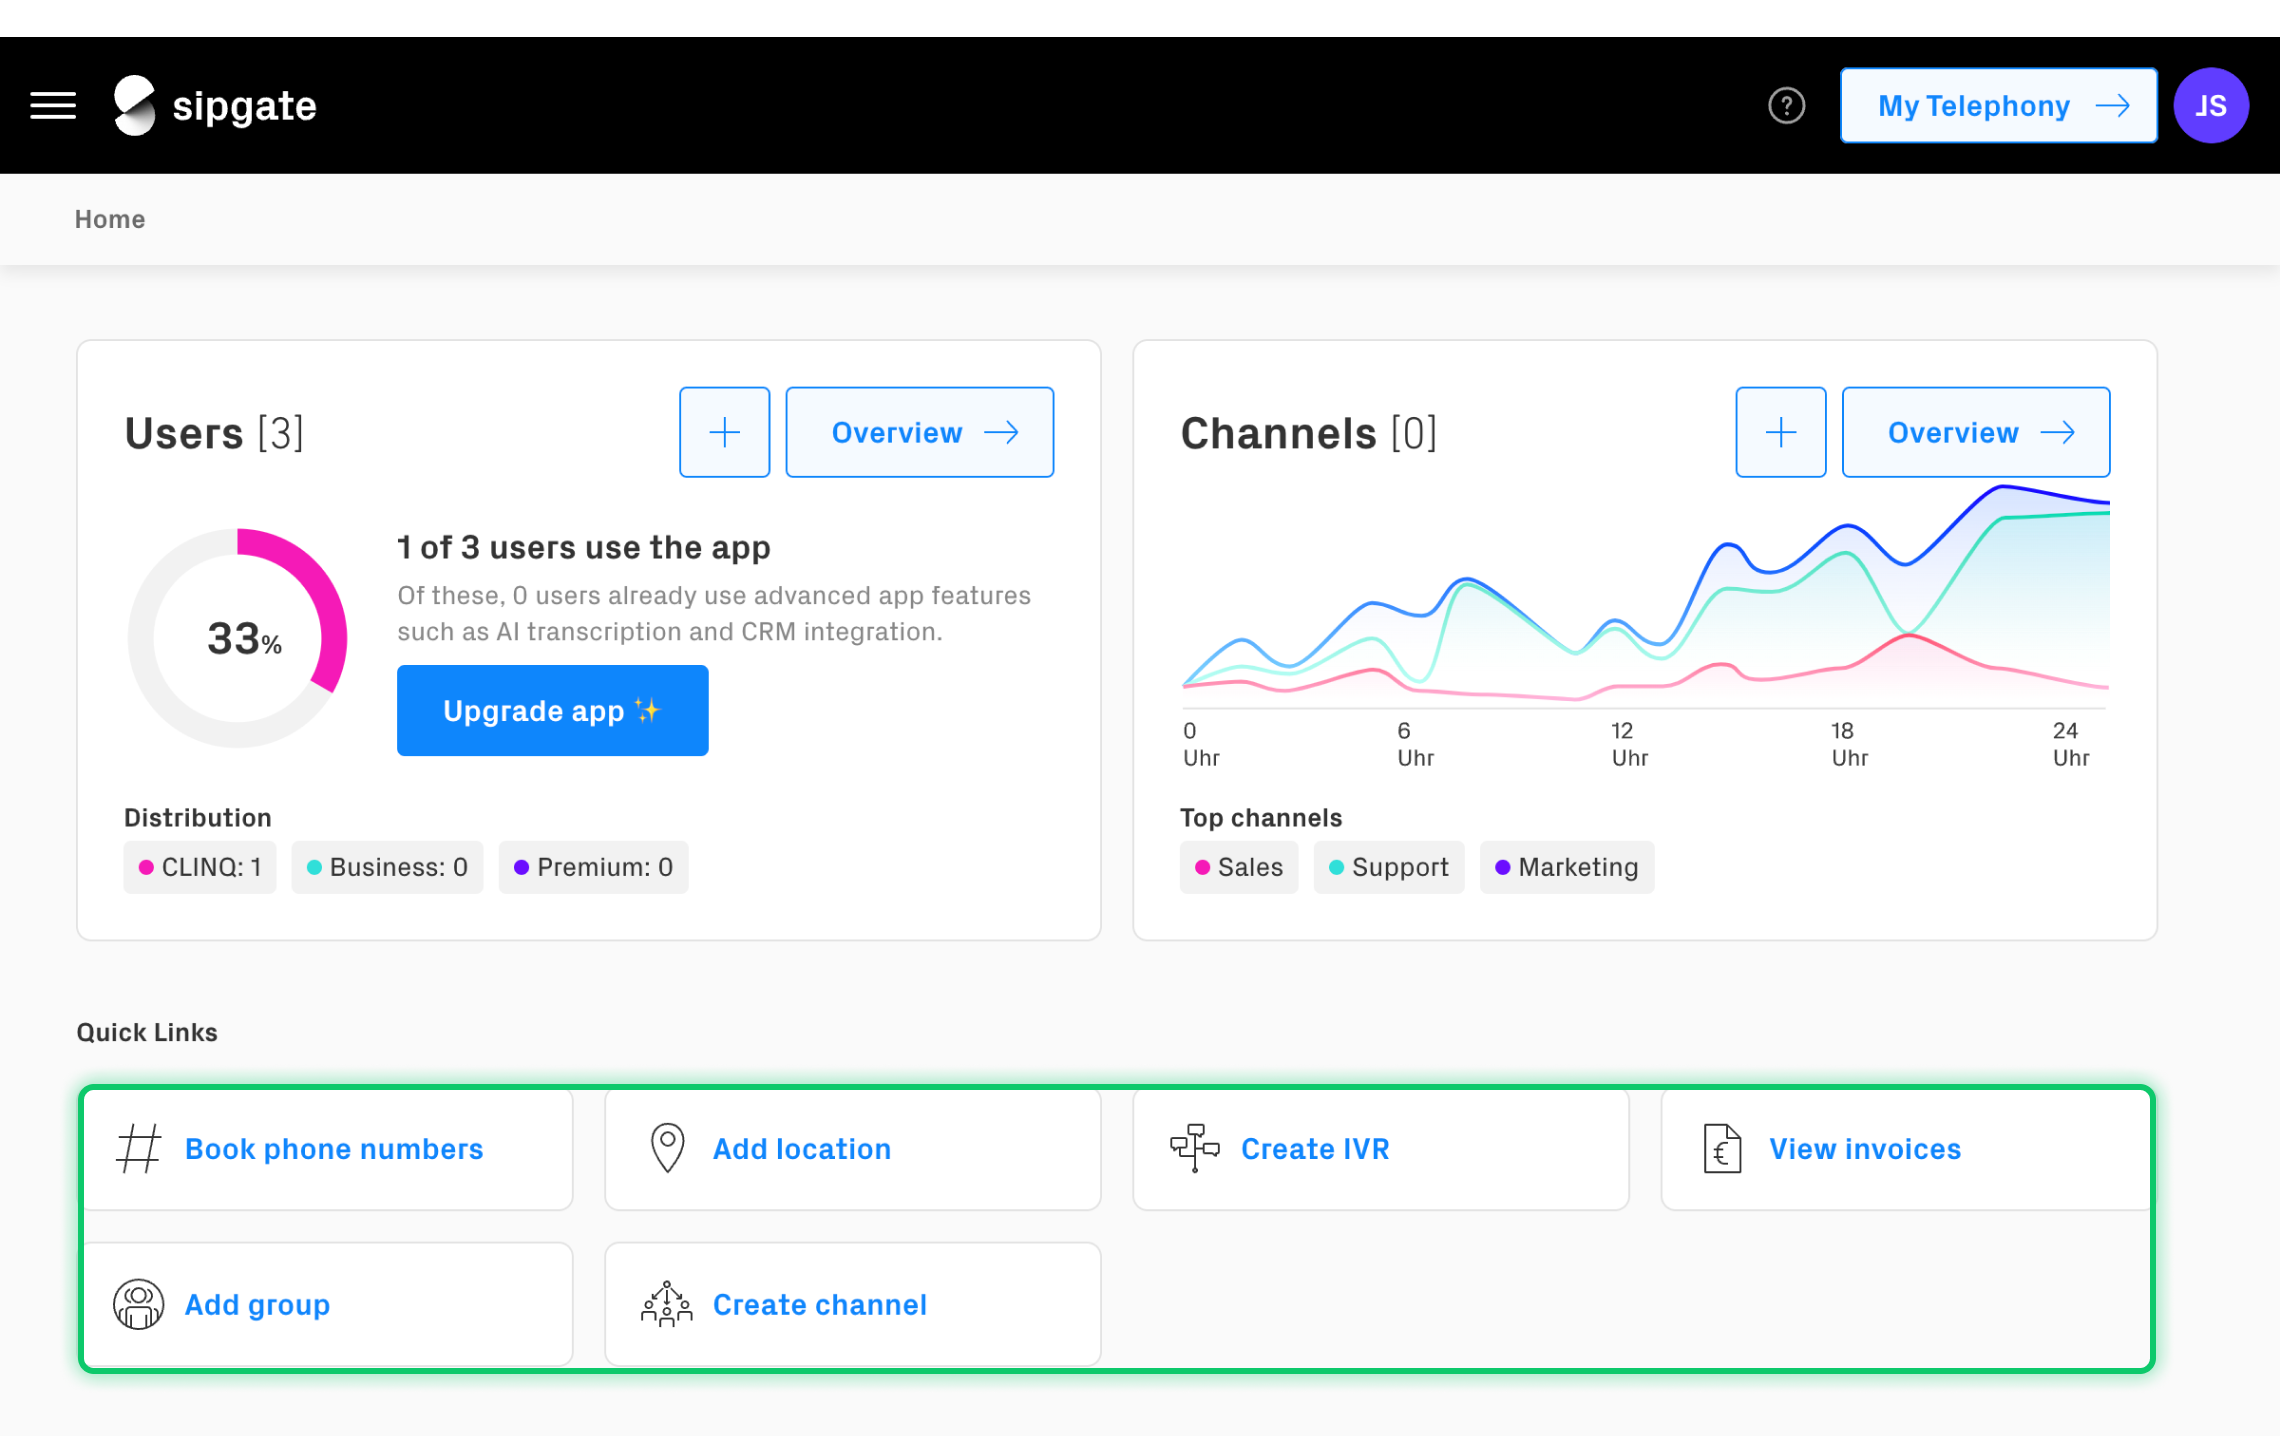Click '1 of 3 users use the app' text
The height and width of the screenshot is (1436, 2280).
(584, 547)
